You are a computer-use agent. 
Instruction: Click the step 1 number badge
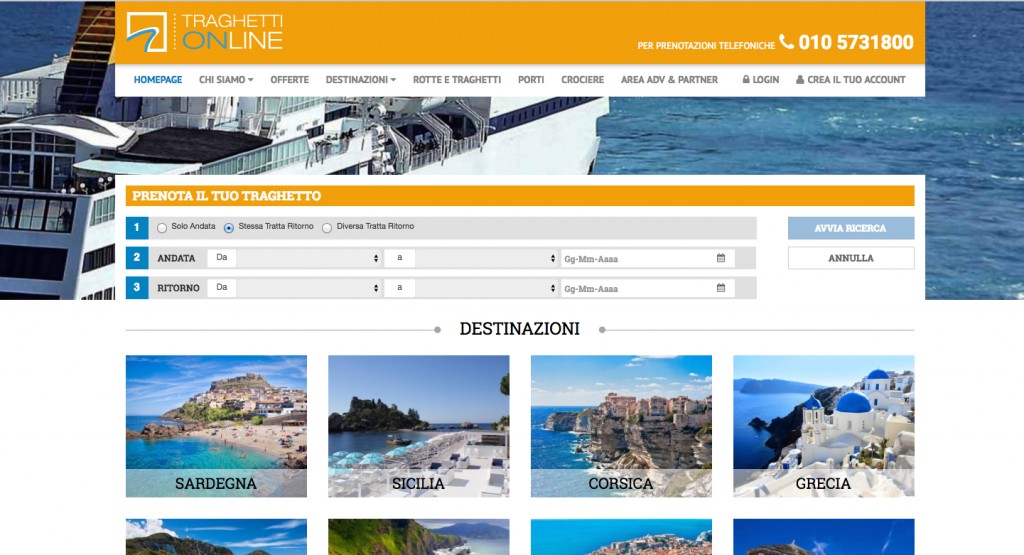coord(137,228)
